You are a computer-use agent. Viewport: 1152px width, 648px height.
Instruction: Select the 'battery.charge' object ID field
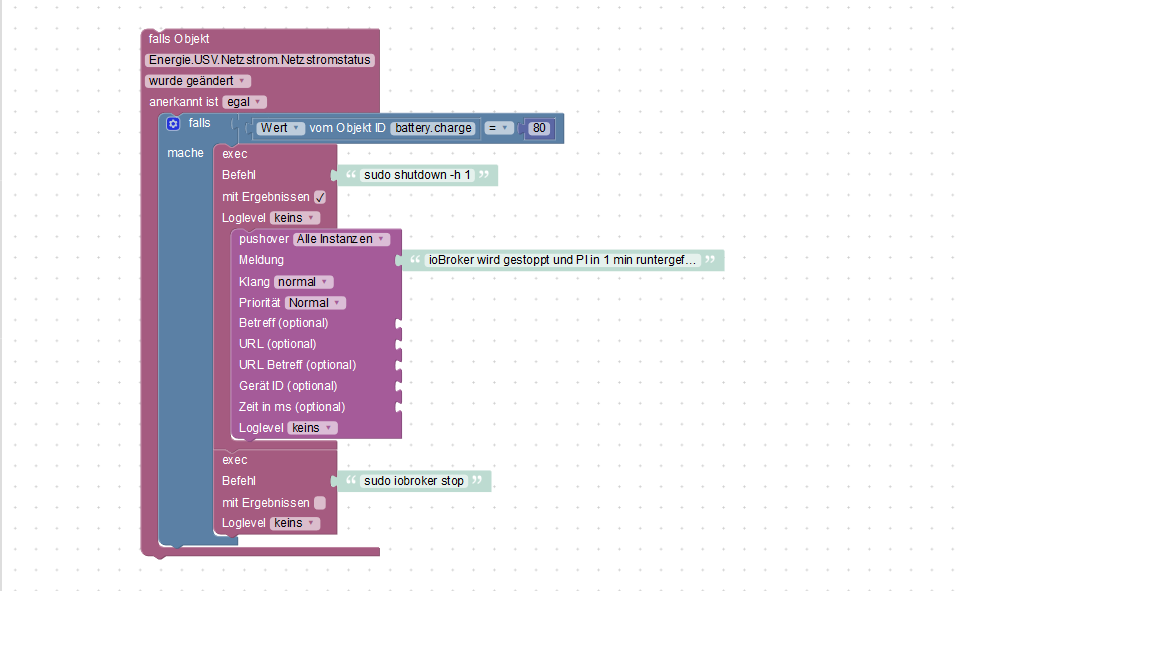click(x=433, y=128)
